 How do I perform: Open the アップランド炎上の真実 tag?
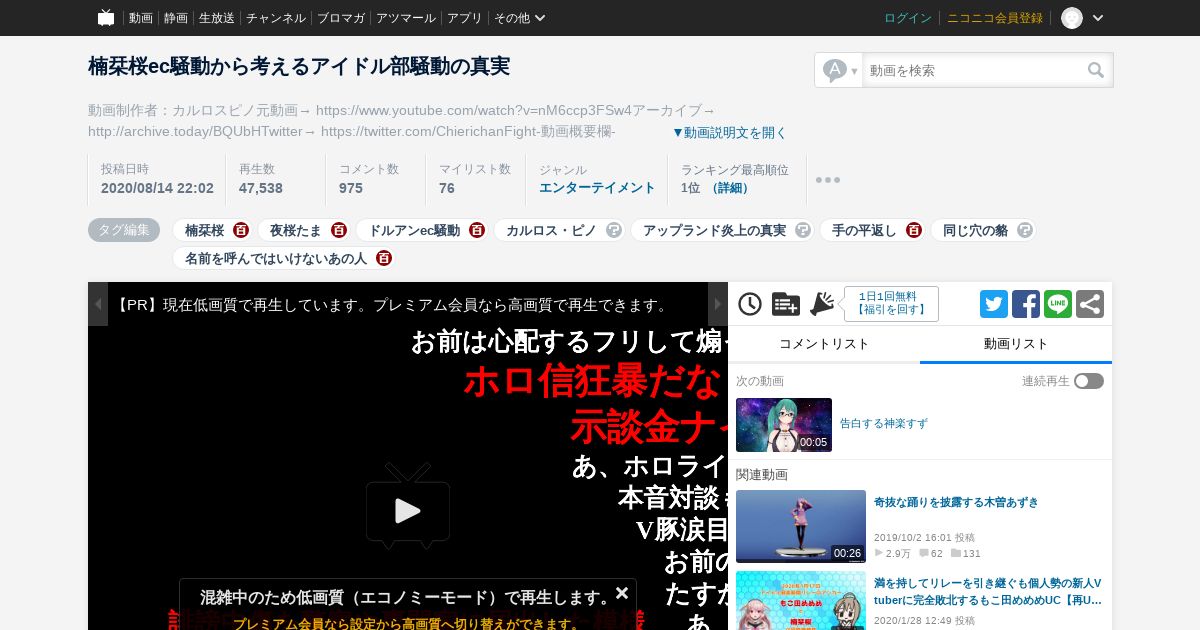coord(714,230)
